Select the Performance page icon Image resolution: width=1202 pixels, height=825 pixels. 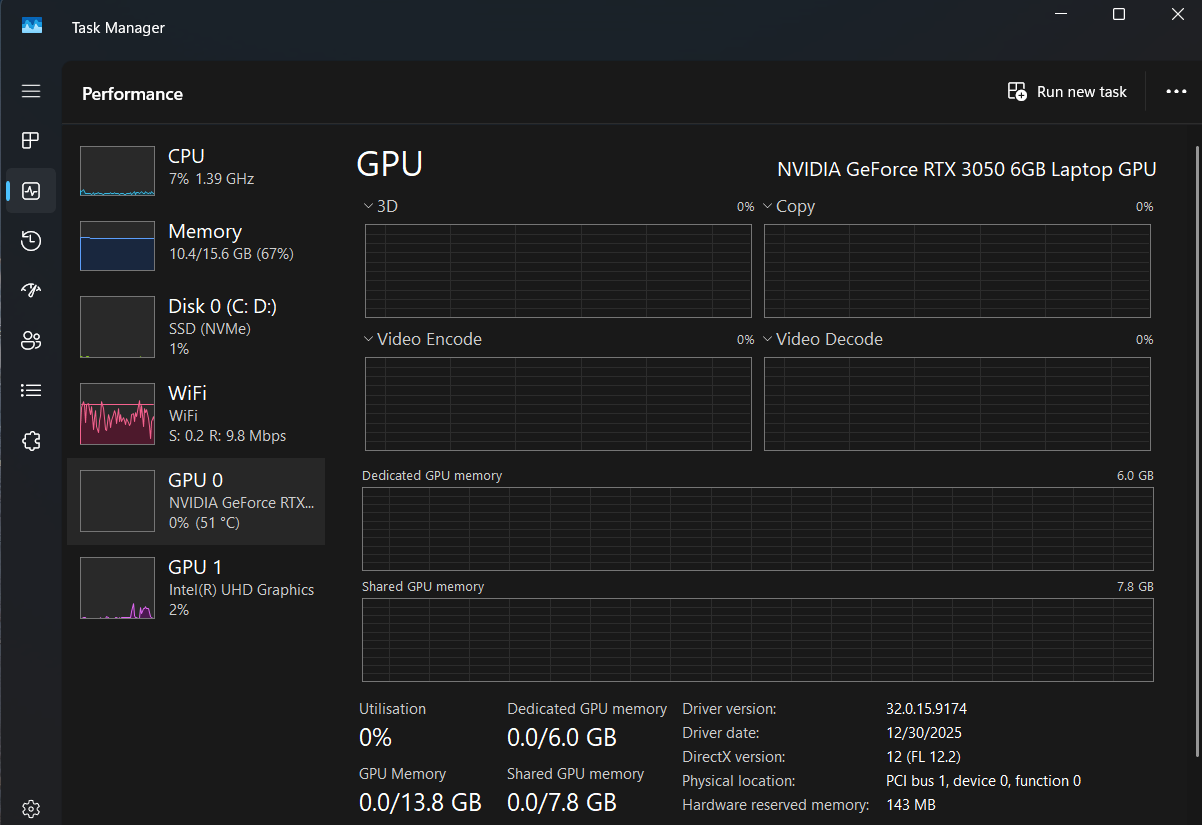tap(31, 190)
